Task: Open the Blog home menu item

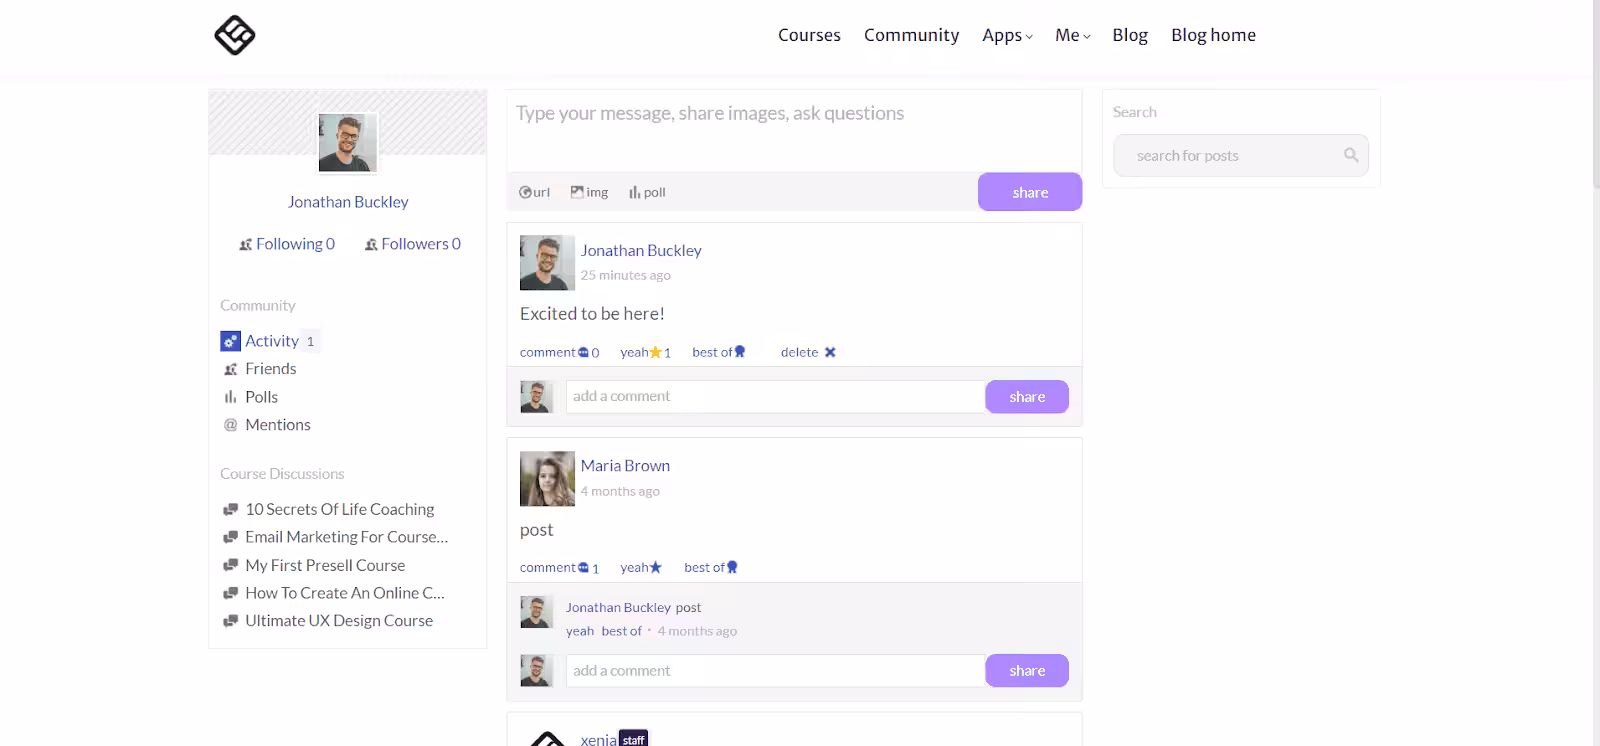Action: pyautogui.click(x=1213, y=35)
